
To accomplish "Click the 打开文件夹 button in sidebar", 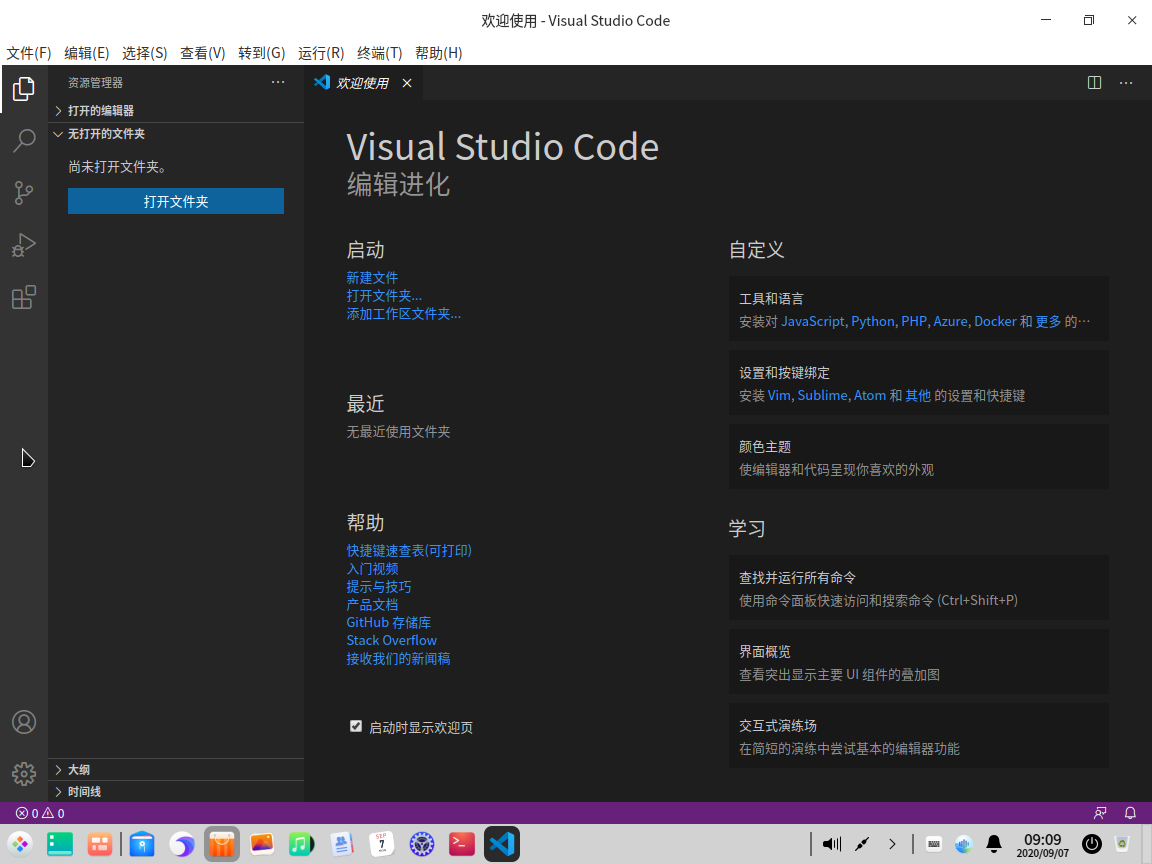I will pyautogui.click(x=176, y=201).
